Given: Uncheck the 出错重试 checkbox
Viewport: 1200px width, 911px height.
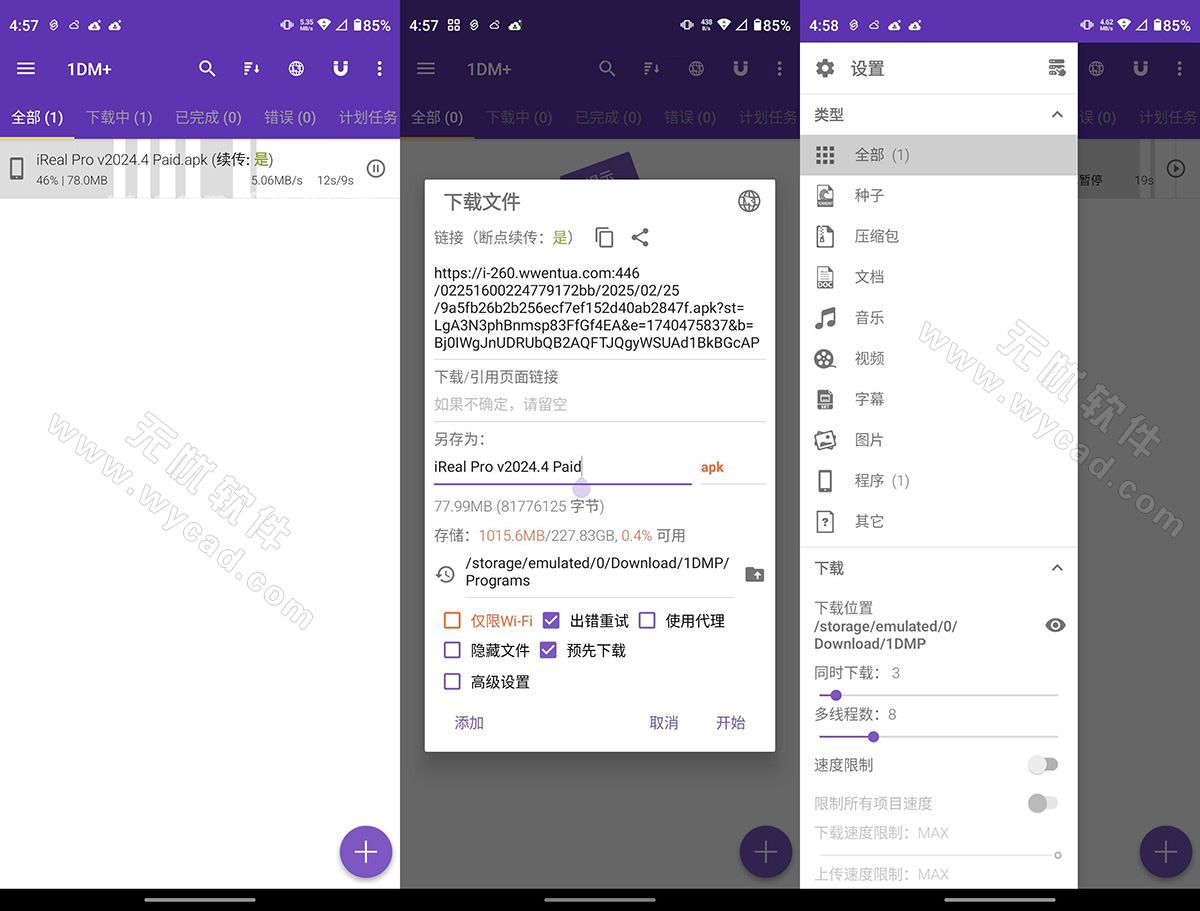Looking at the screenshot, I should tap(549, 621).
